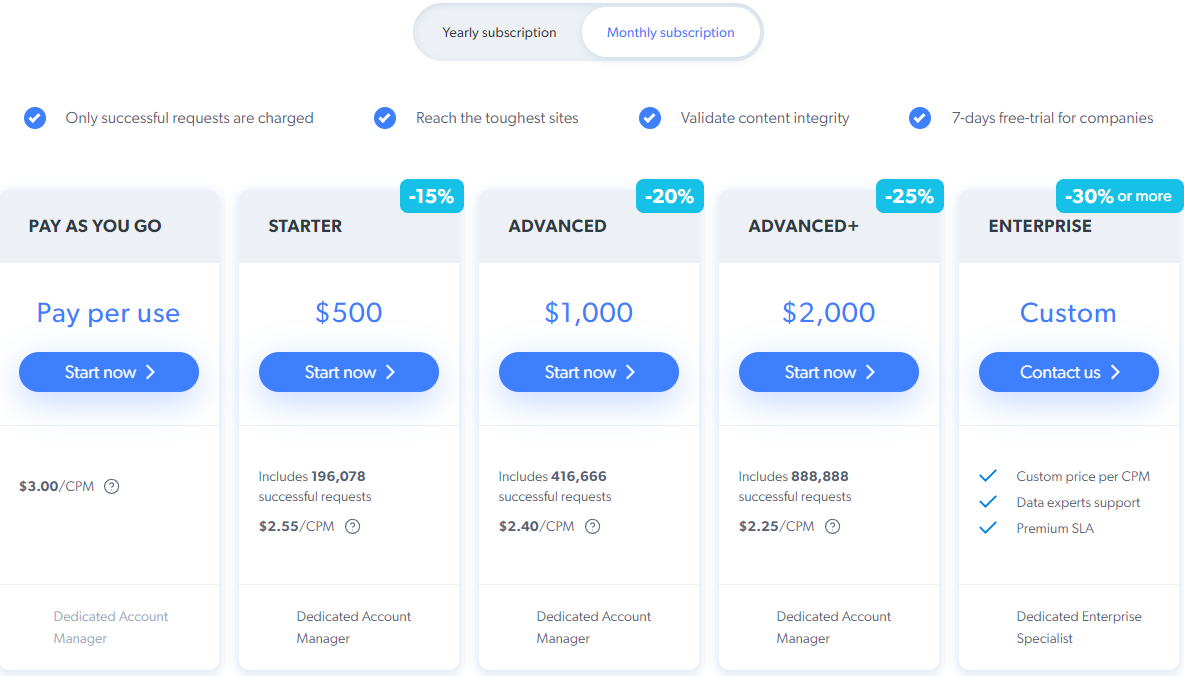Click the -30% or more Enterprise badge

[x=1119, y=196]
